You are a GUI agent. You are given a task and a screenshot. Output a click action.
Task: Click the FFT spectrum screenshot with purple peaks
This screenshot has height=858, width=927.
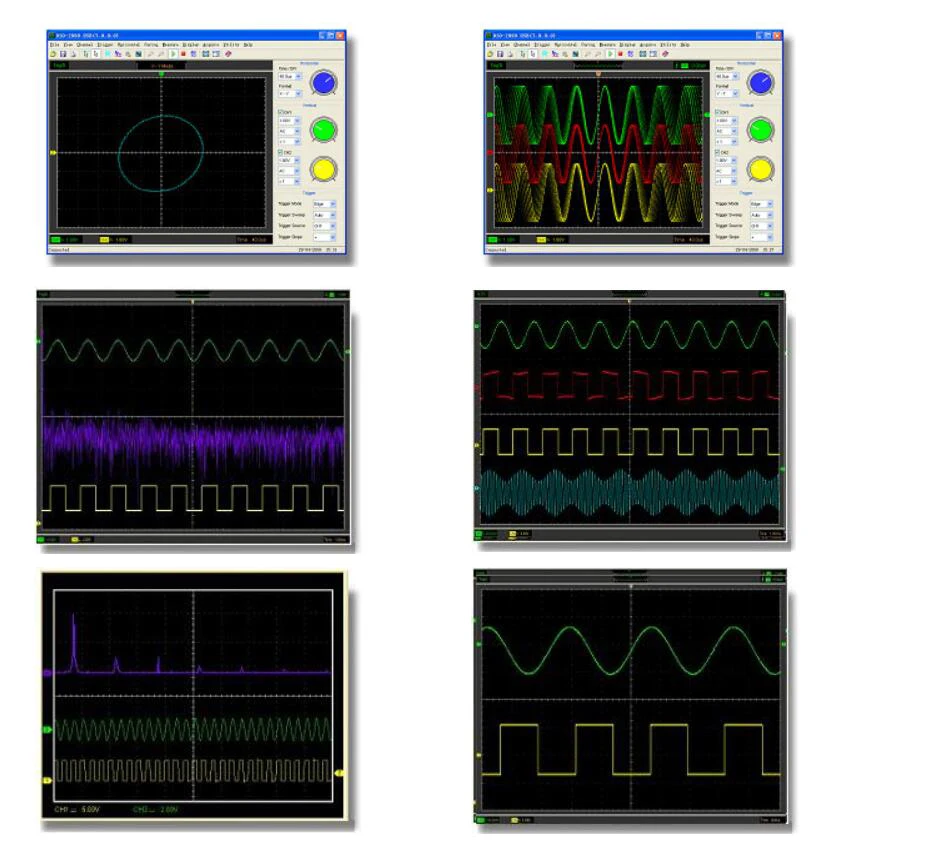(193, 695)
